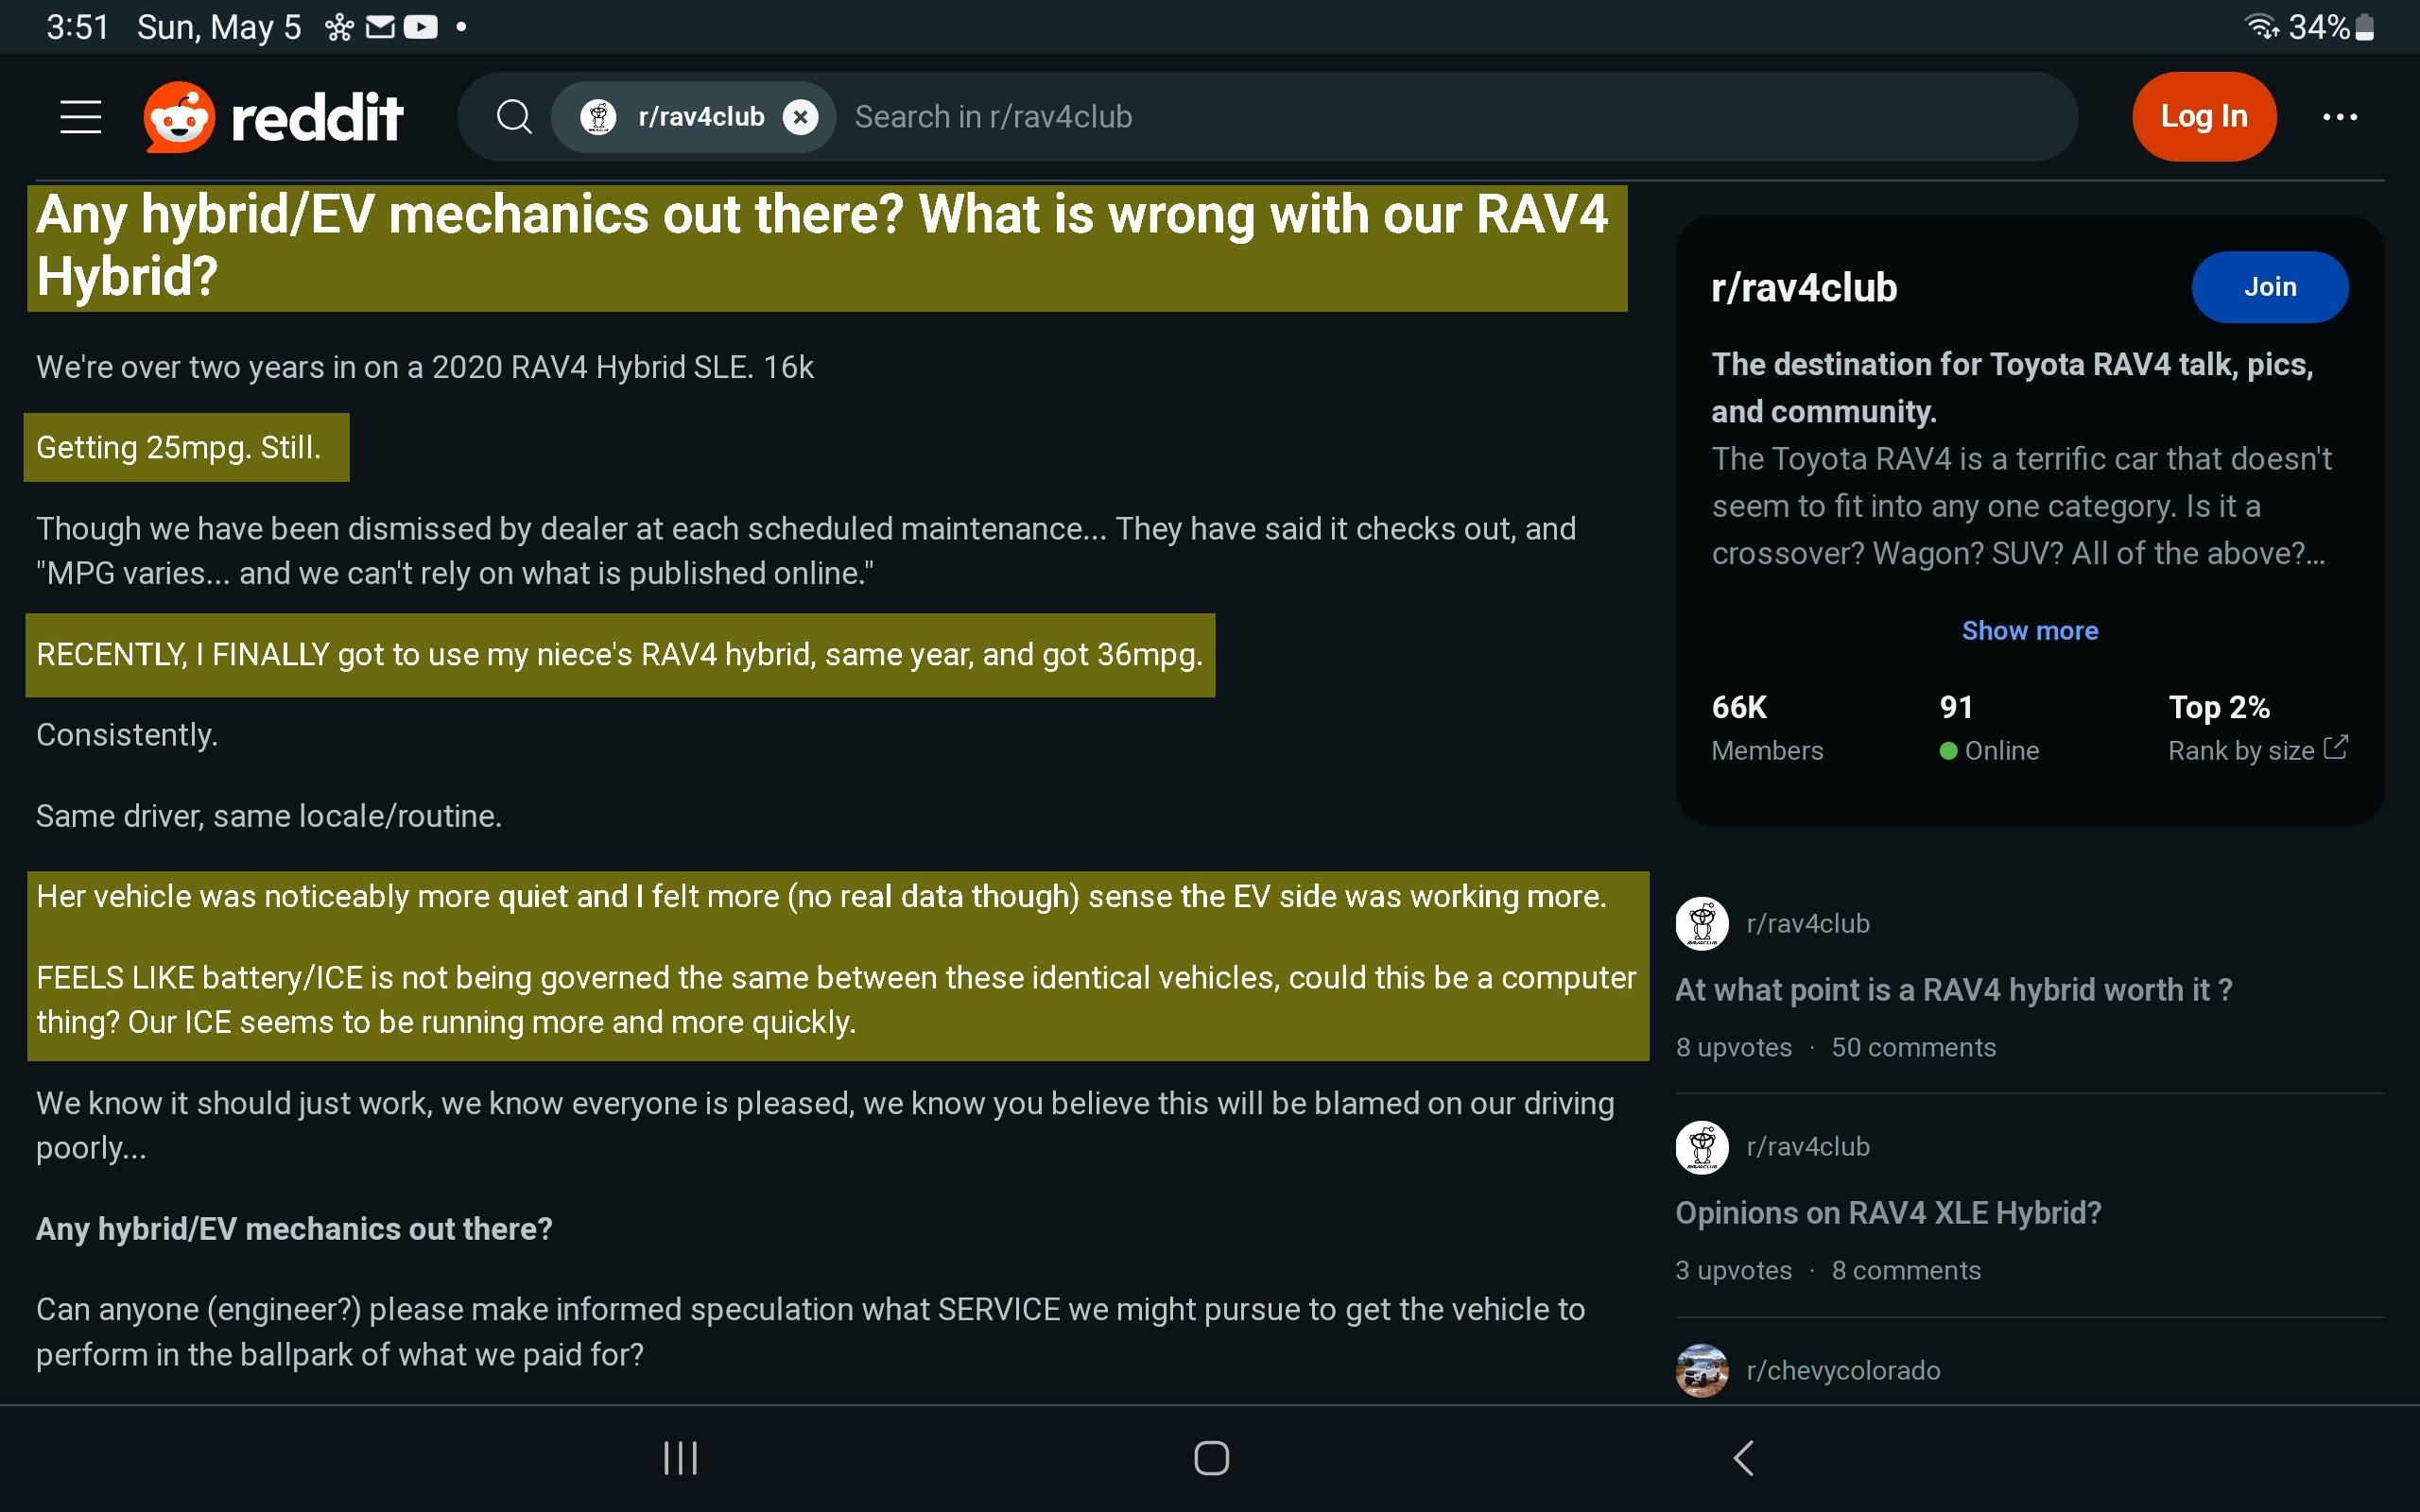The width and height of the screenshot is (2420, 1512).
Task: Tap the snowflake-like notification icon in status bar
Action: click(339, 27)
